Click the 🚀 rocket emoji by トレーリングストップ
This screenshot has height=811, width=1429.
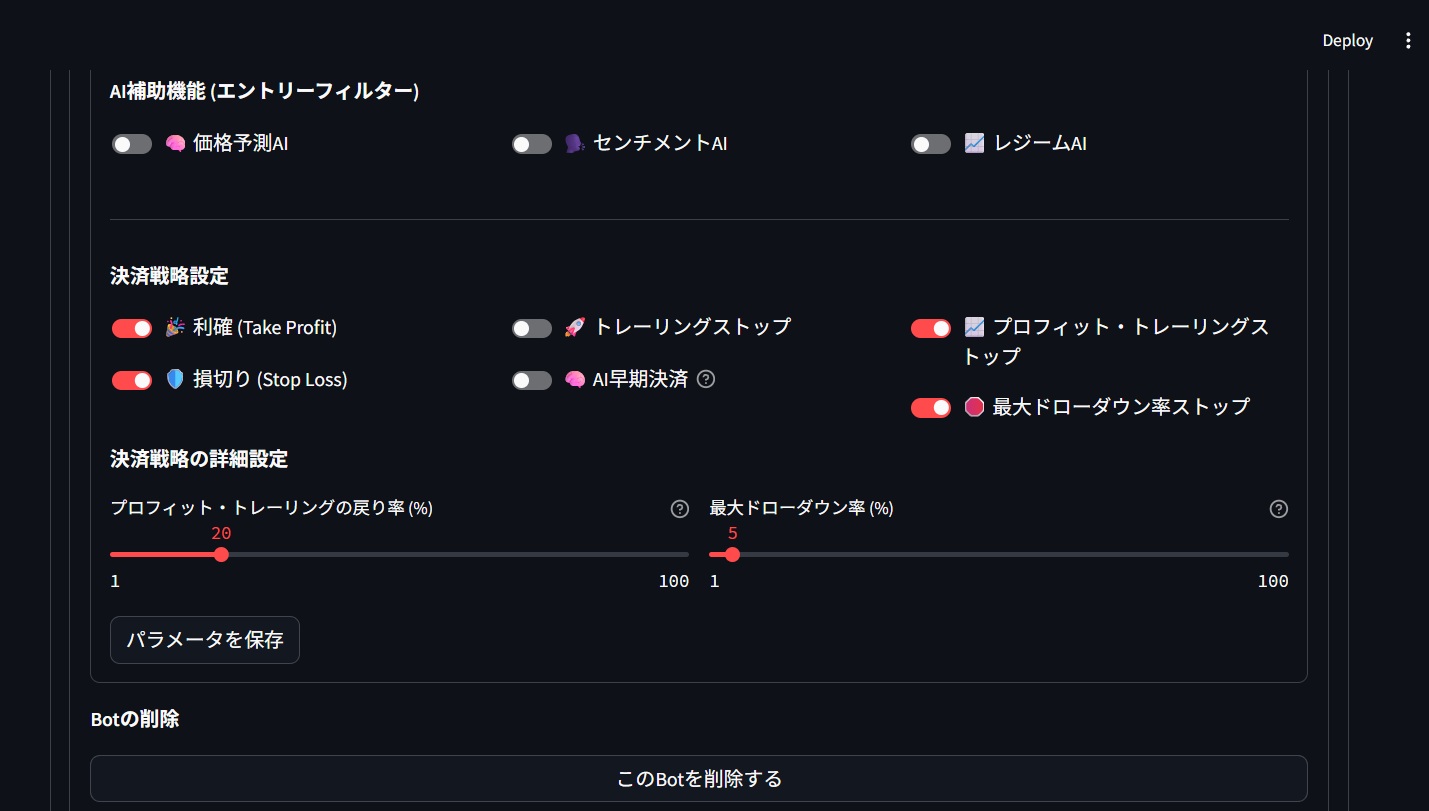click(x=575, y=327)
